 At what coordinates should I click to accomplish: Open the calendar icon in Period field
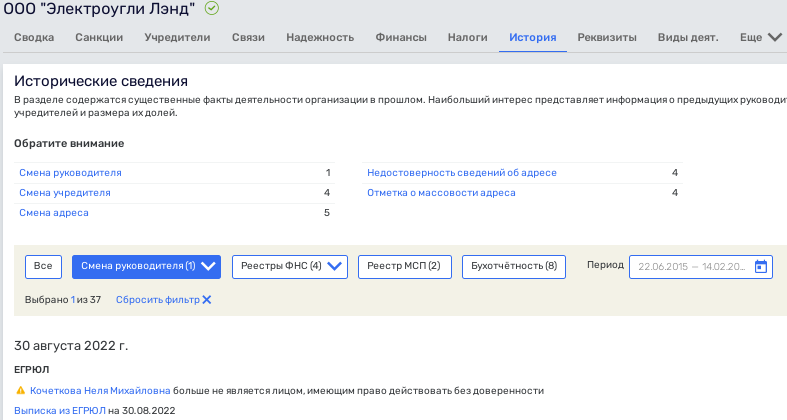pyautogui.click(x=760, y=266)
